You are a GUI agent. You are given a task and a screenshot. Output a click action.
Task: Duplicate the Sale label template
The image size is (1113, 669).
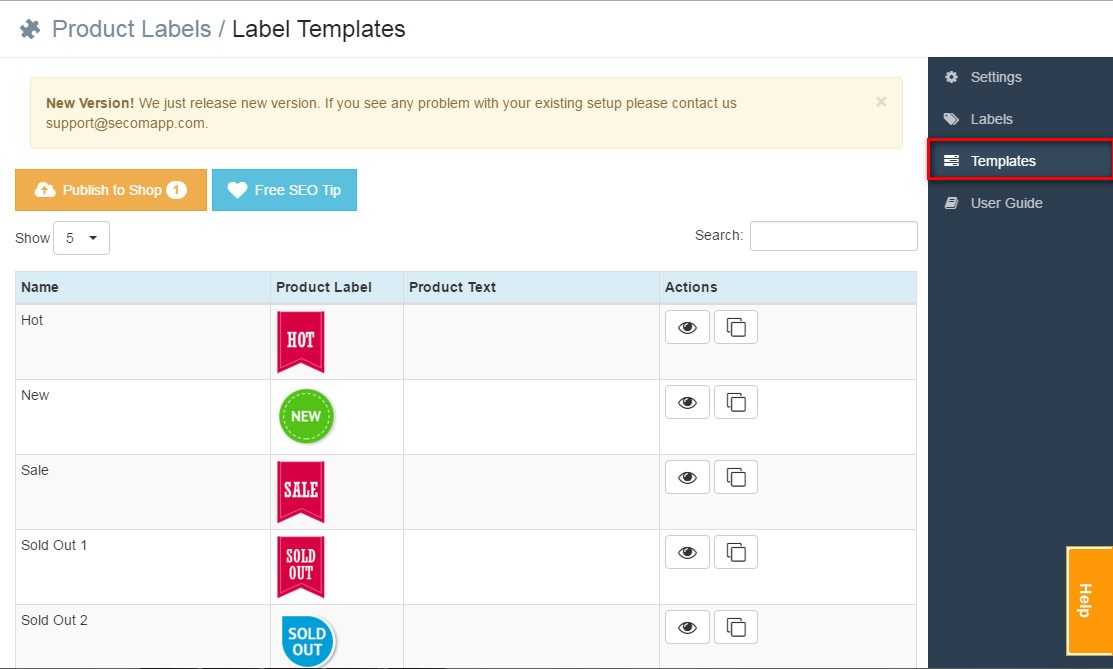click(736, 477)
